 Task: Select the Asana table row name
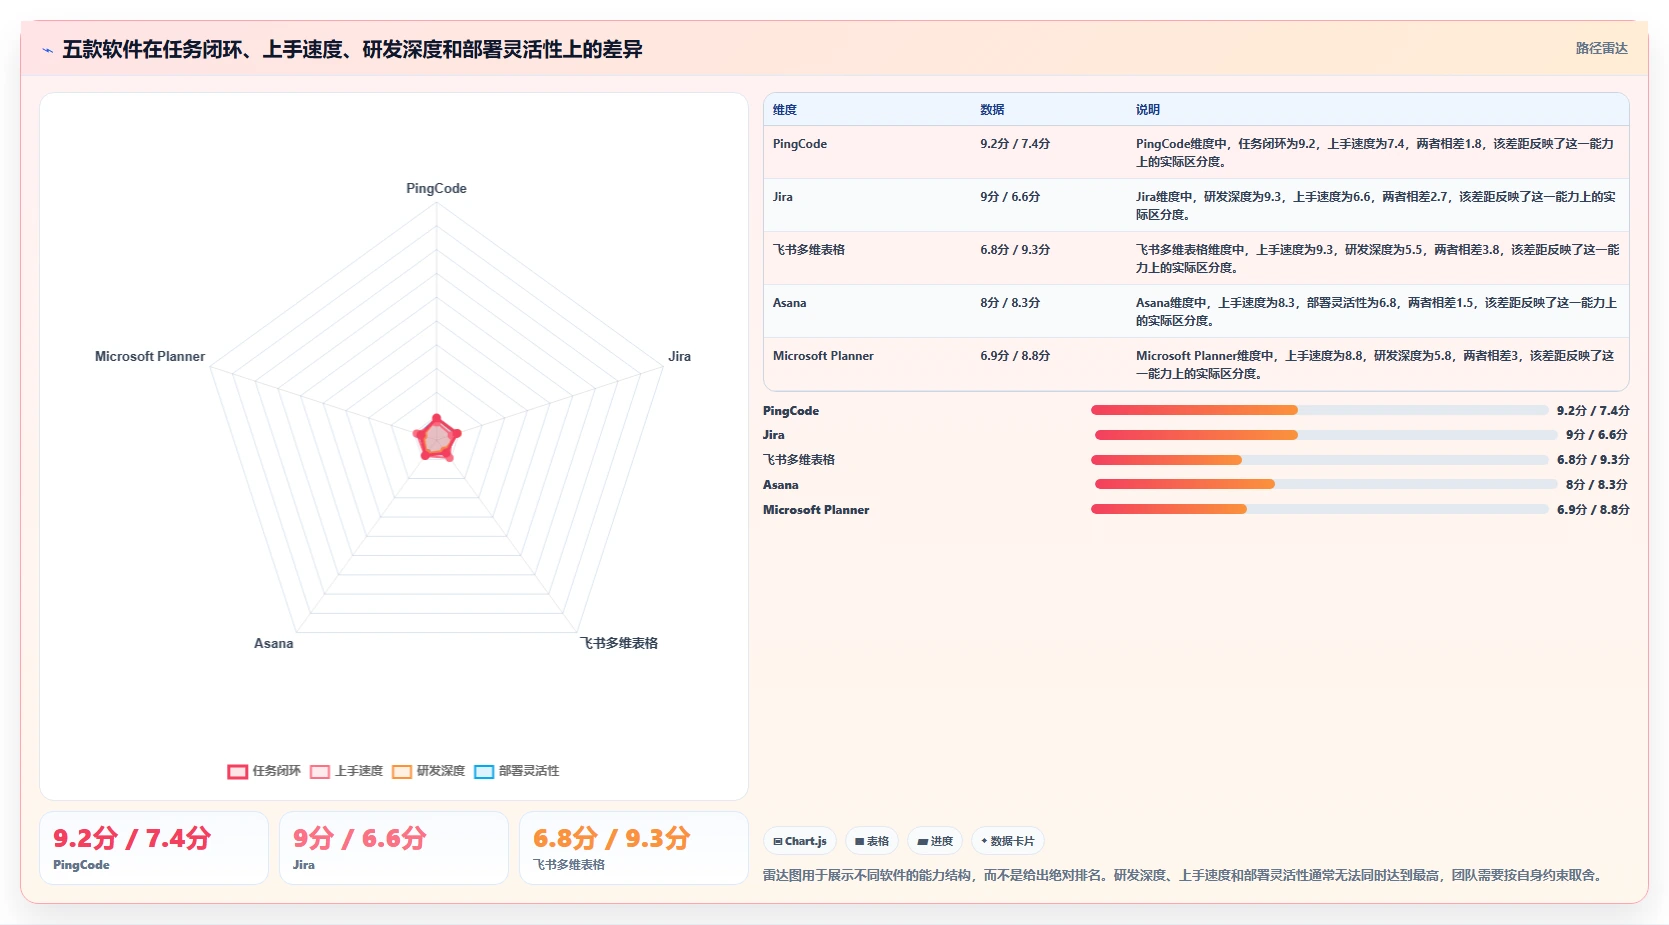click(x=789, y=303)
